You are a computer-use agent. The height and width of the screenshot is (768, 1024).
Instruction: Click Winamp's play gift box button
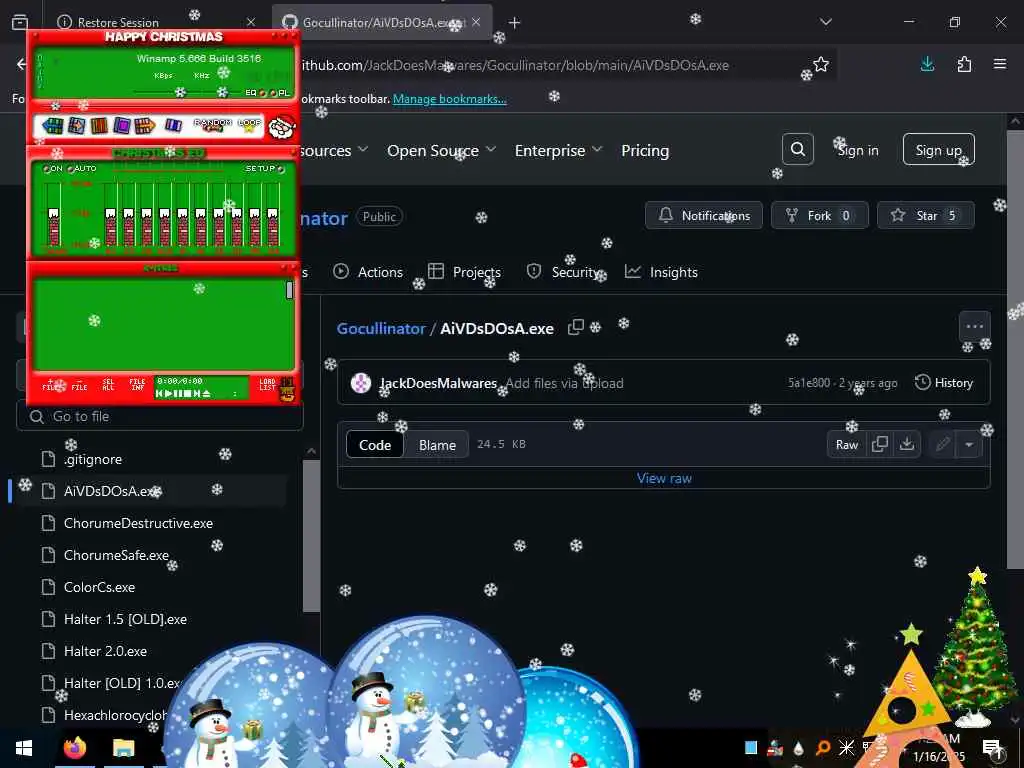coord(76,125)
